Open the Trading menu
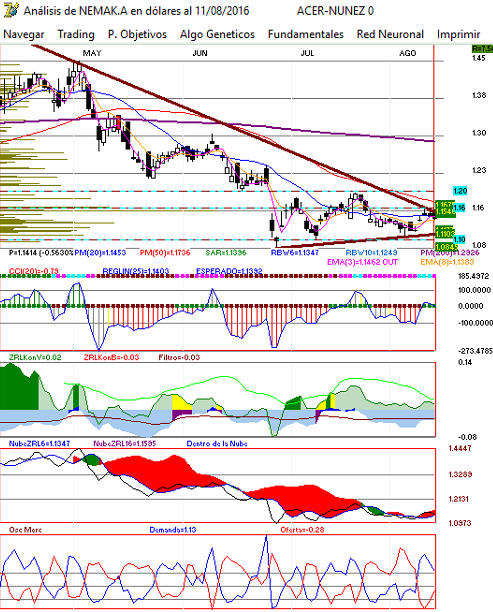This screenshot has height=612, width=493. pyautogui.click(x=76, y=34)
